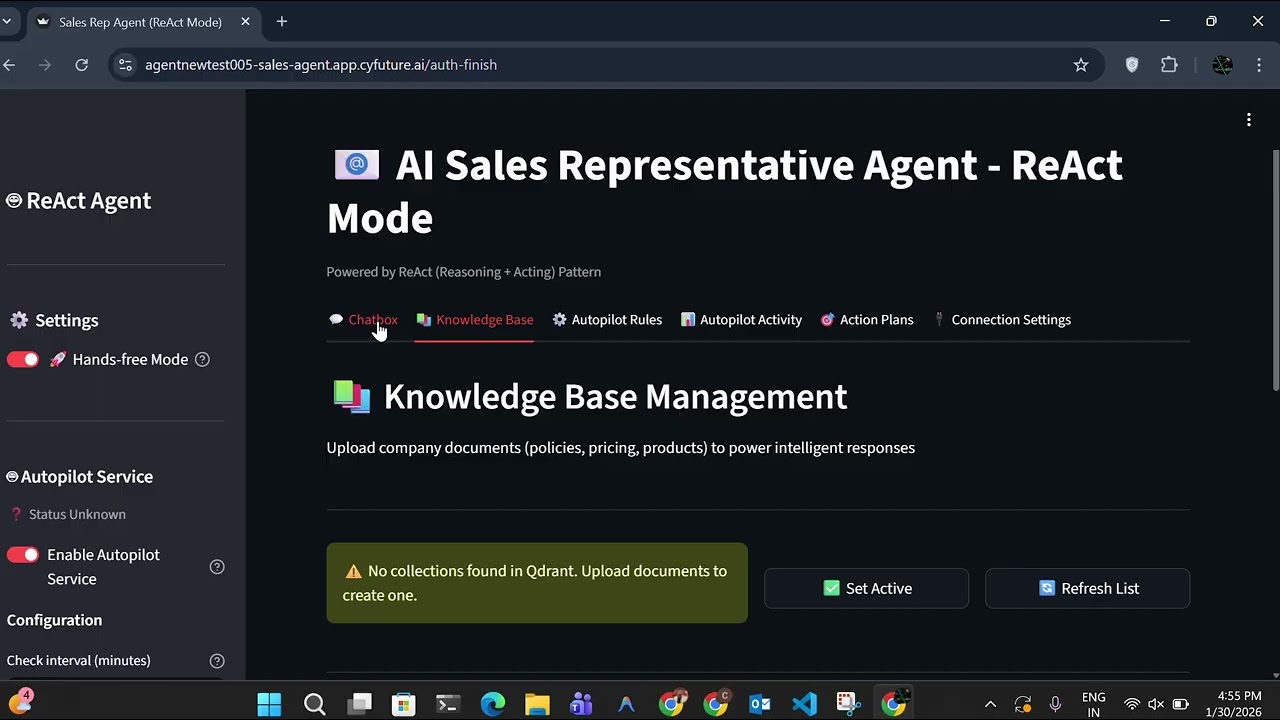This screenshot has width=1280, height=720.
Task: Show hidden system tray icons
Action: click(990, 704)
